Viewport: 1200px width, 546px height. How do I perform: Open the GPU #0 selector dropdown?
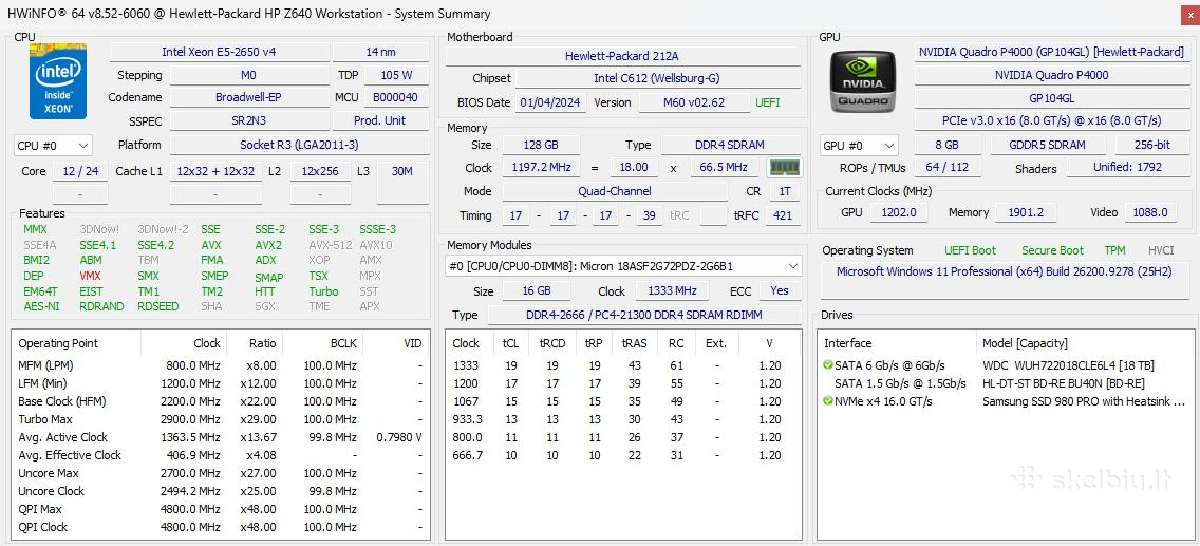(x=858, y=145)
